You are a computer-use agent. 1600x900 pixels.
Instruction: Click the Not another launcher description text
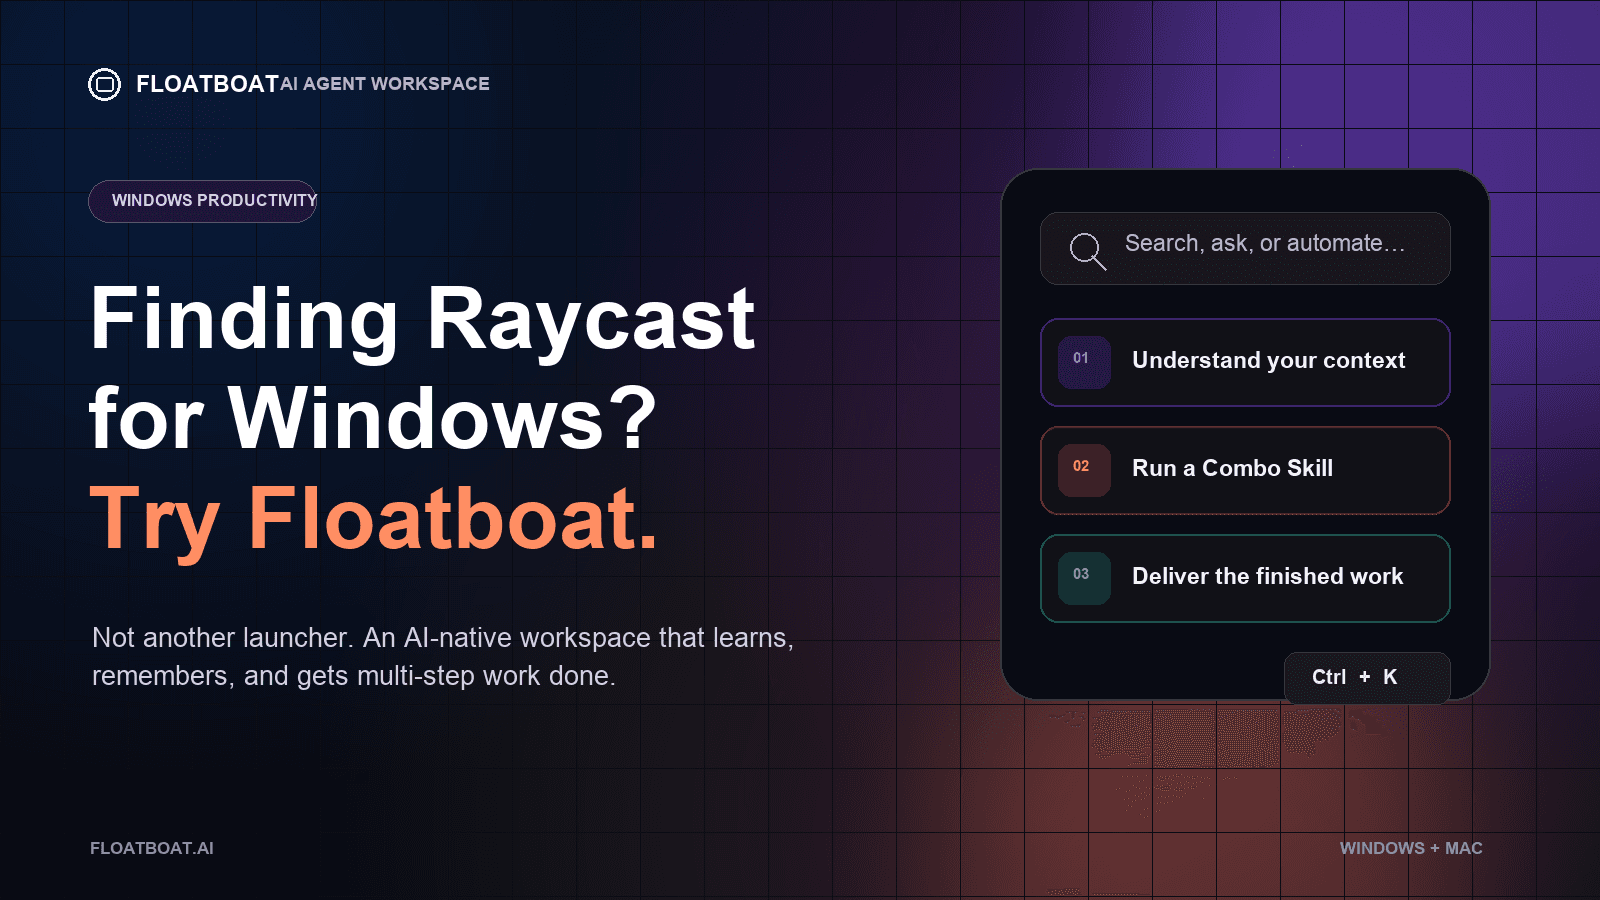(x=442, y=657)
